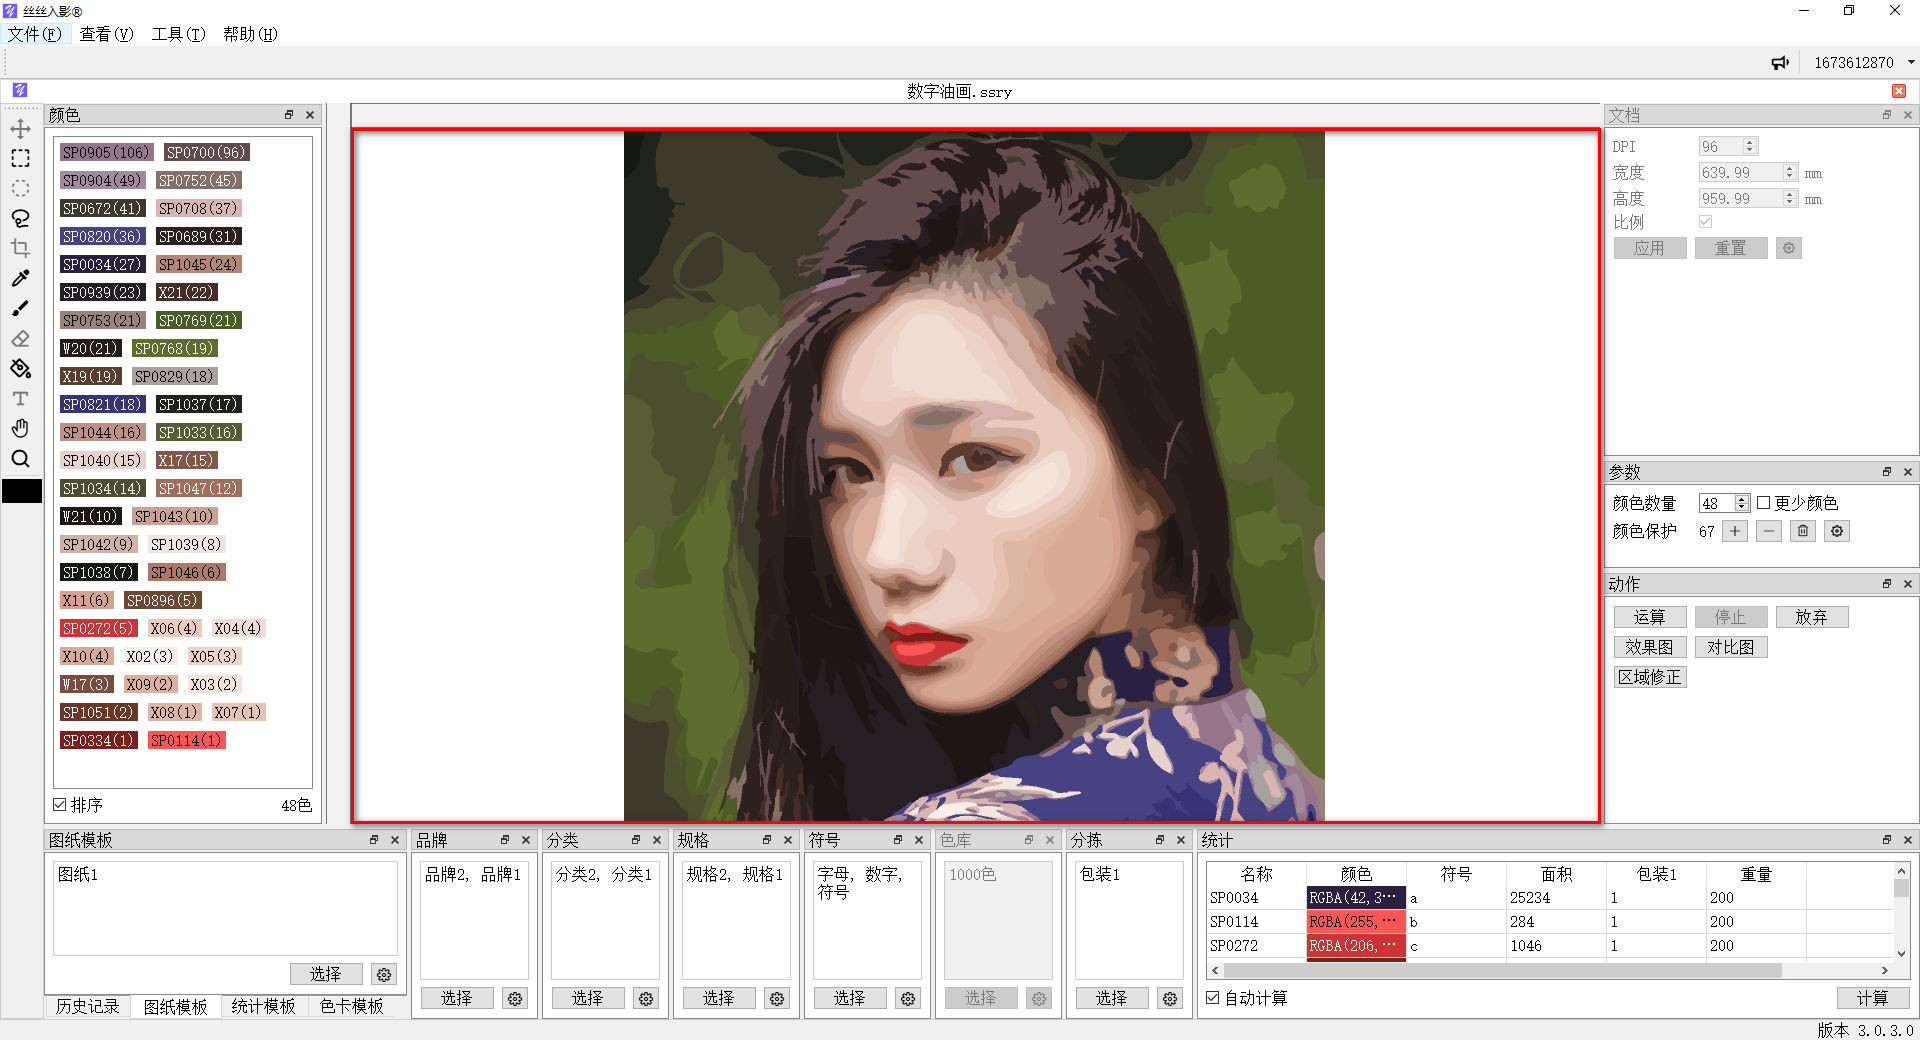Viewport: 1920px width, 1040px height.
Task: Pick the red SP0272(5) color swatch
Action: tap(98, 628)
